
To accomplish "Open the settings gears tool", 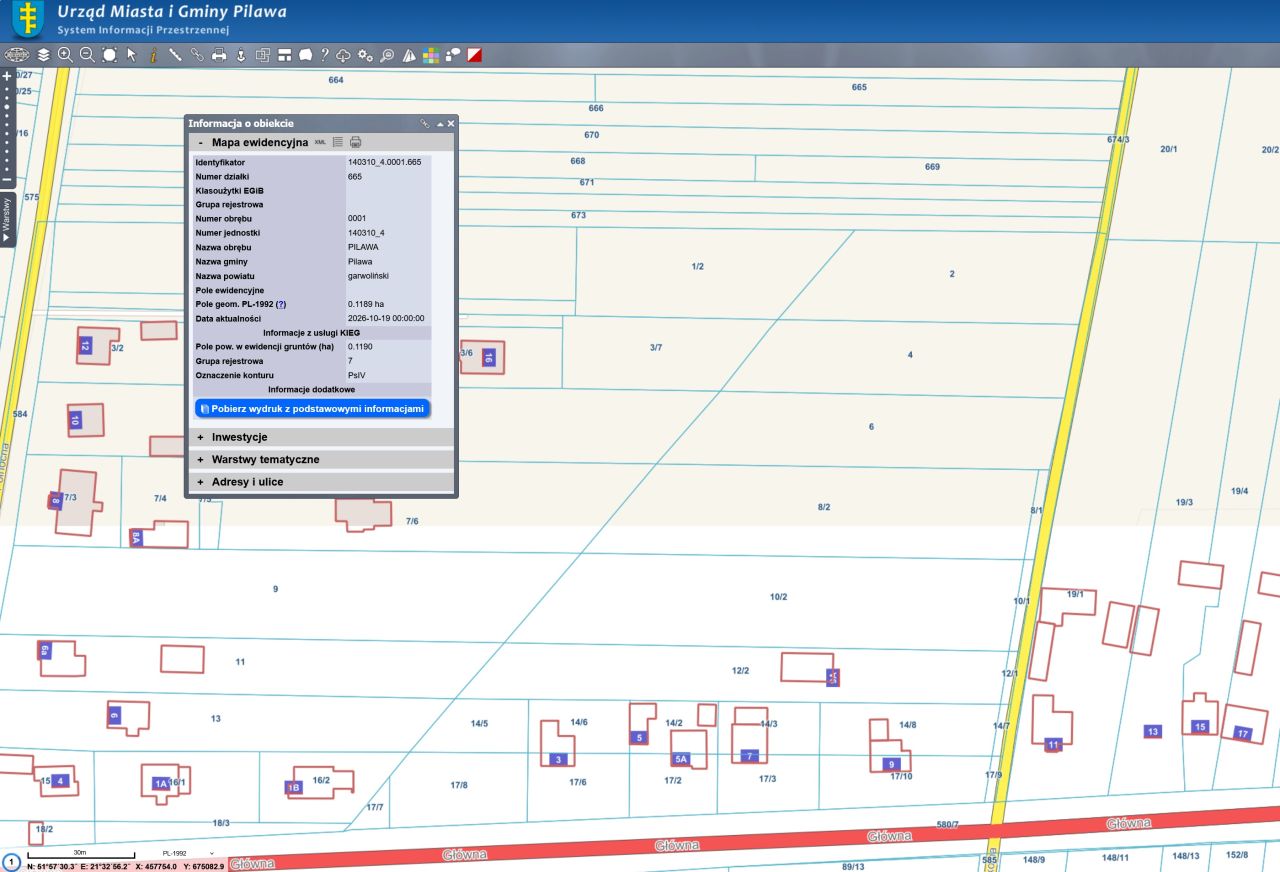I will pyautogui.click(x=365, y=55).
